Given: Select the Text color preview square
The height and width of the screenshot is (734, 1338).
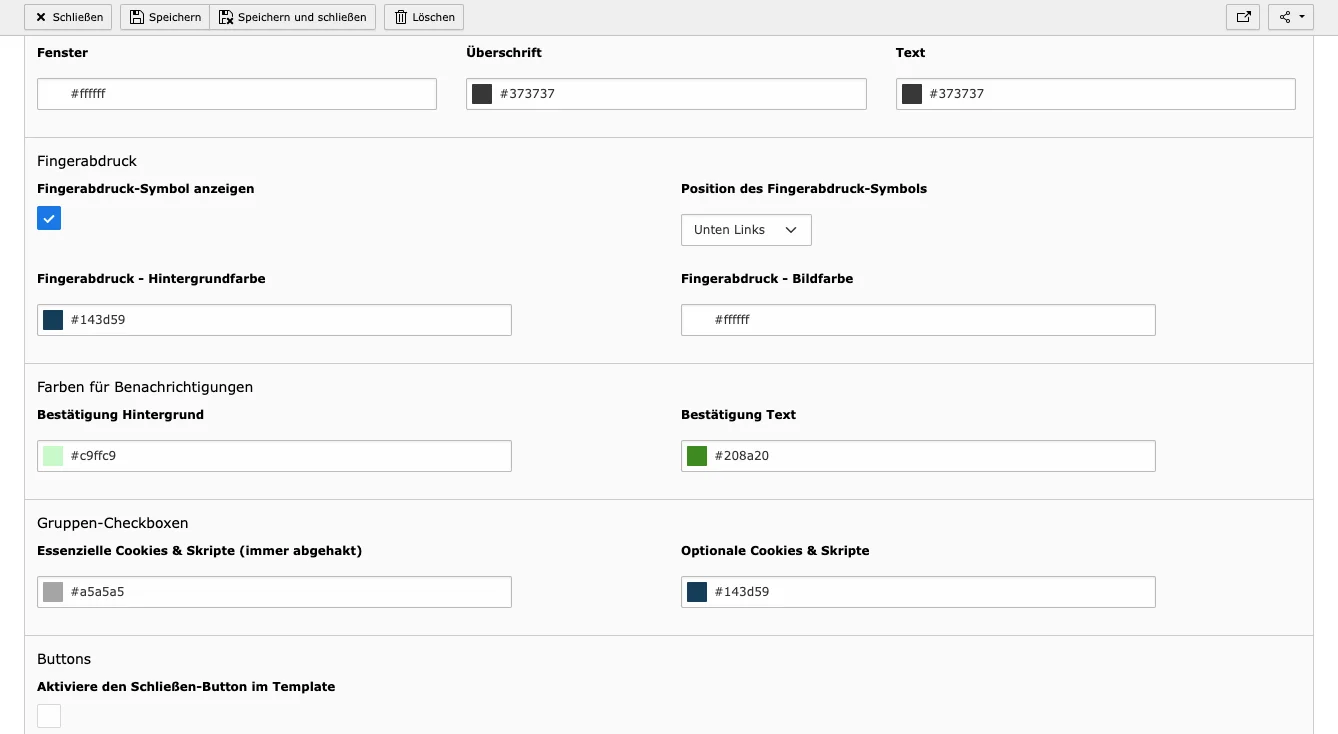Looking at the screenshot, I should click(x=911, y=93).
